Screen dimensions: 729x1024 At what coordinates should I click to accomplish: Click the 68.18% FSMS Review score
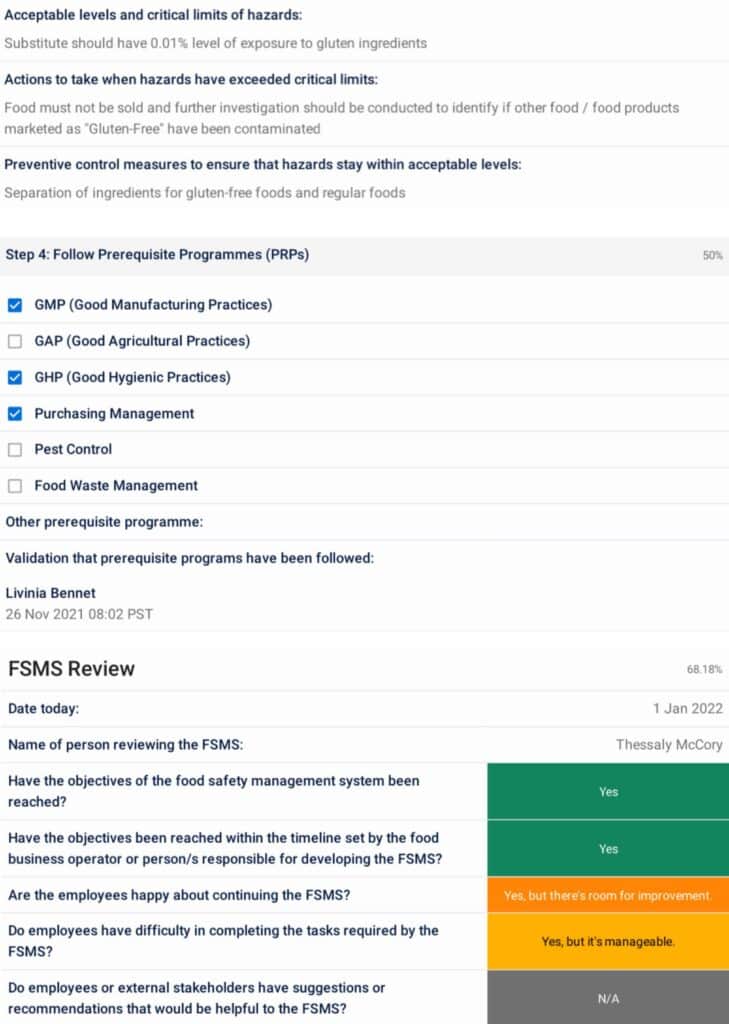(x=704, y=669)
